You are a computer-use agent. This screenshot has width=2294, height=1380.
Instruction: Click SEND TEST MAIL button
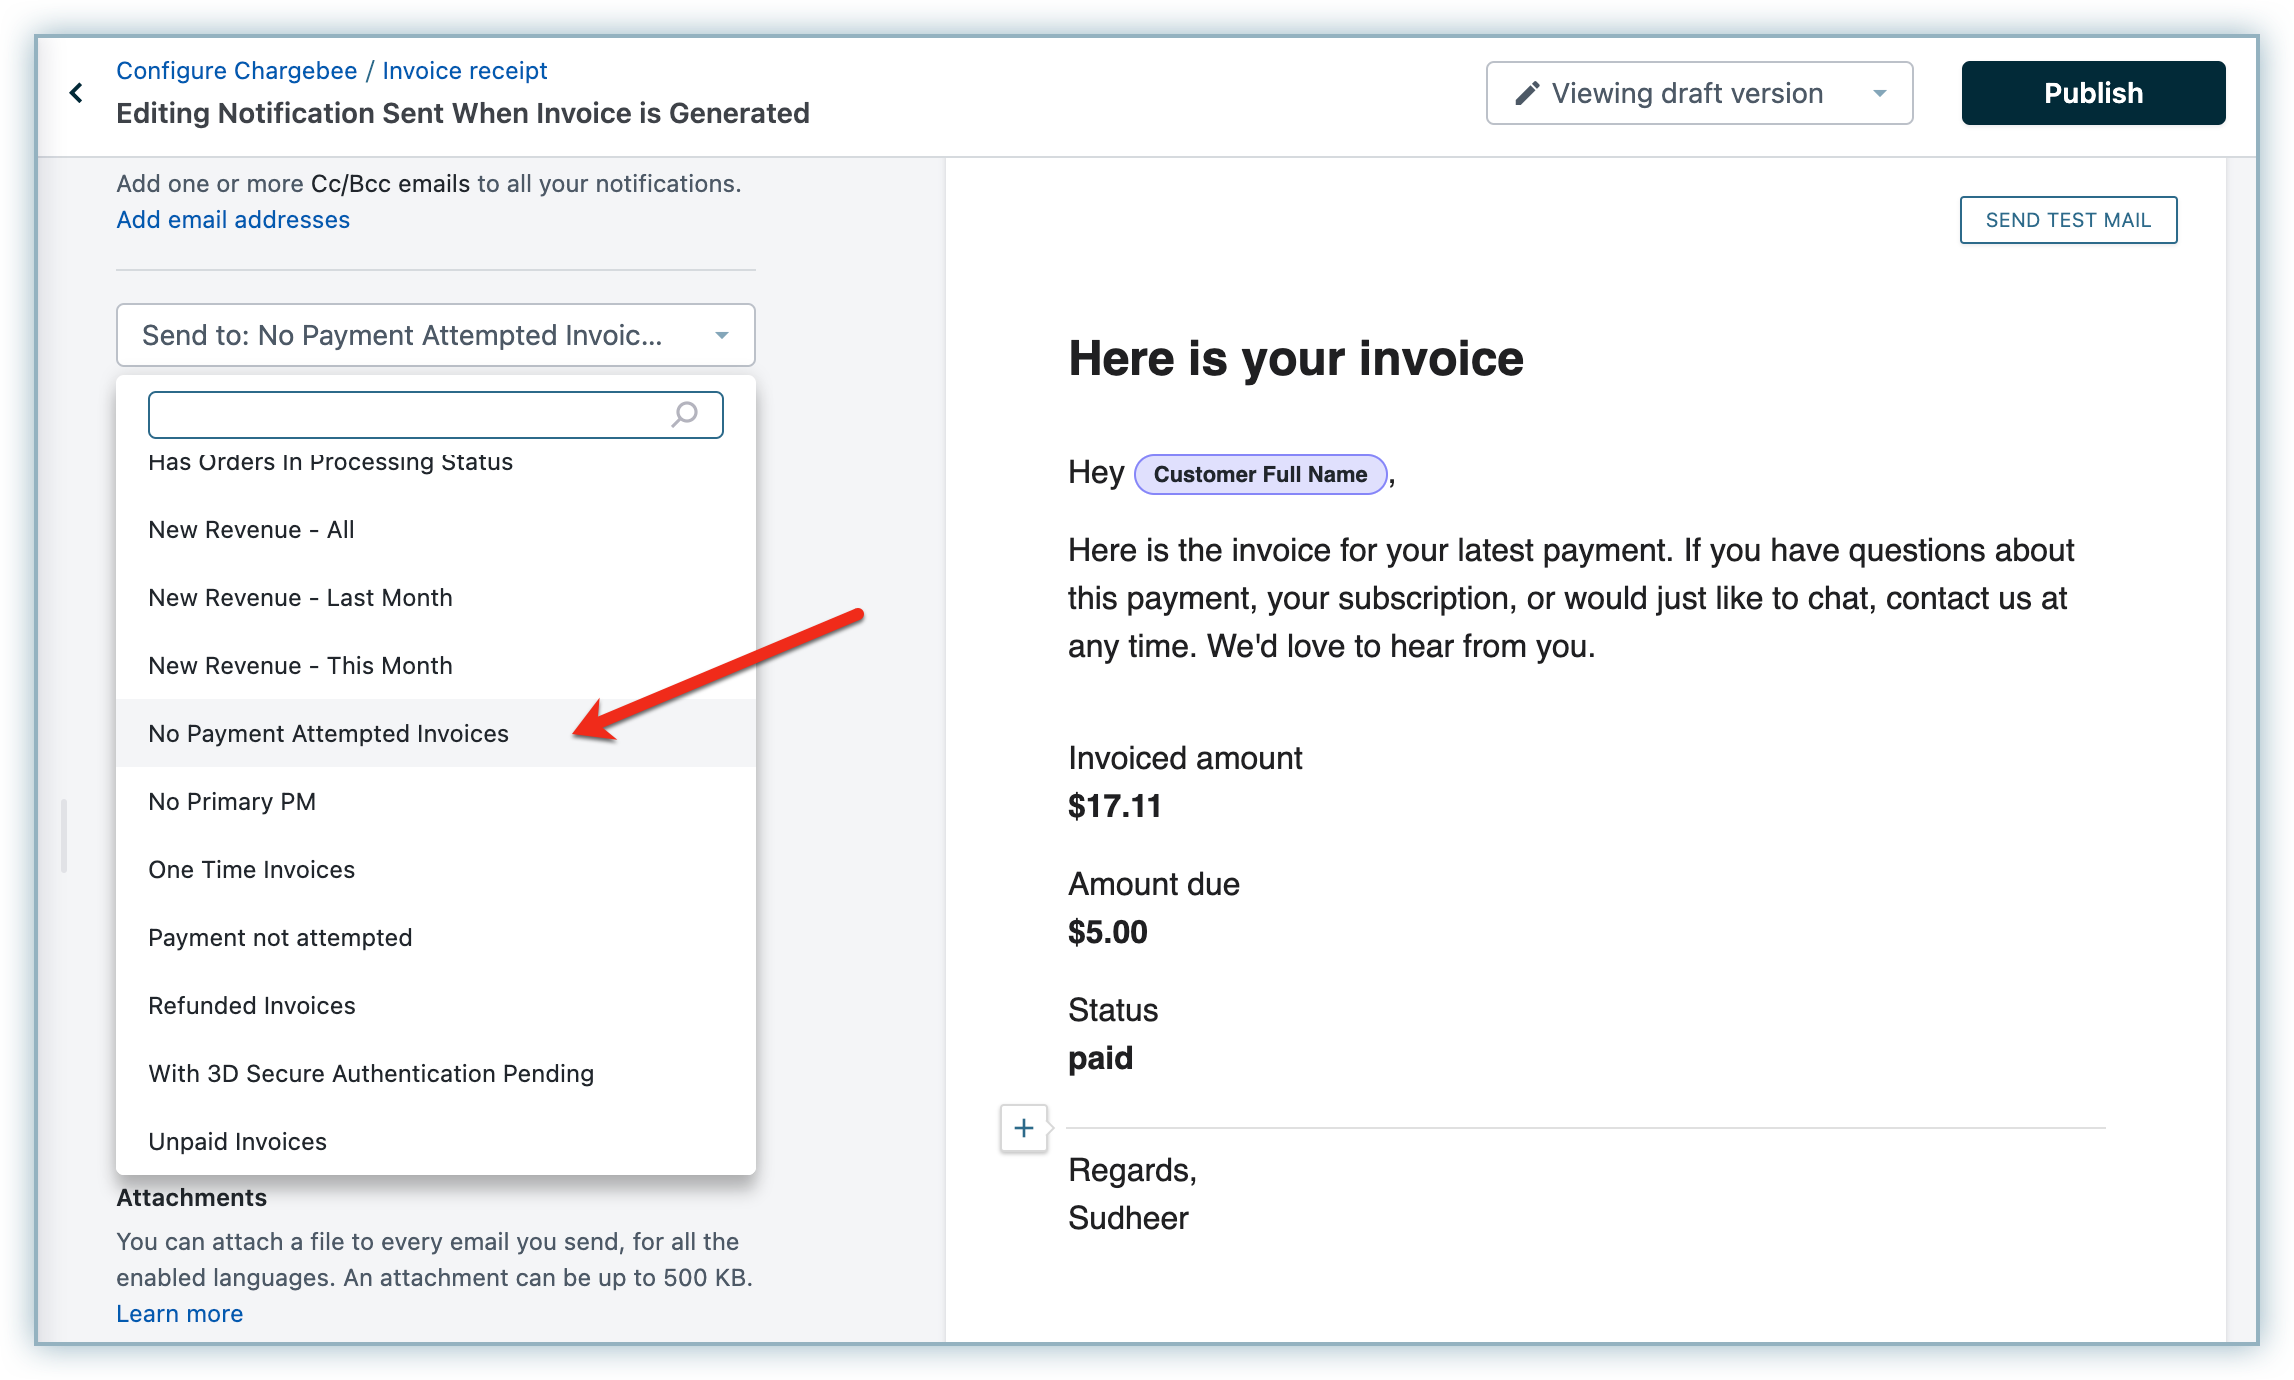(x=2067, y=220)
